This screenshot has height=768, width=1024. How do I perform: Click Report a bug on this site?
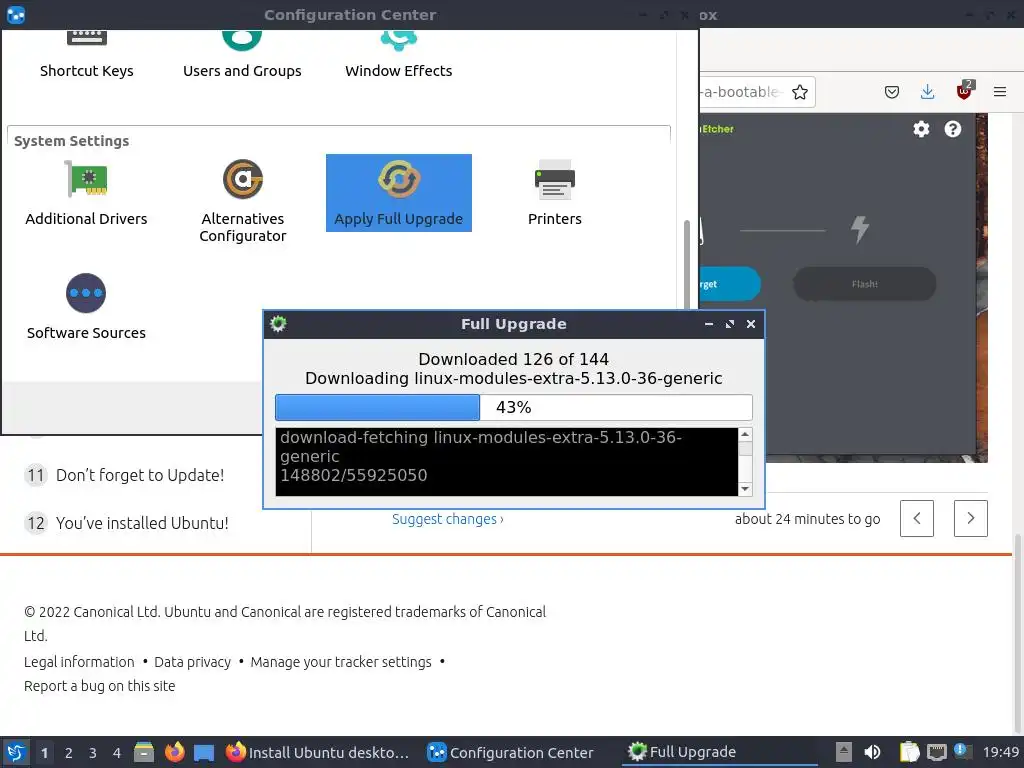click(x=99, y=686)
